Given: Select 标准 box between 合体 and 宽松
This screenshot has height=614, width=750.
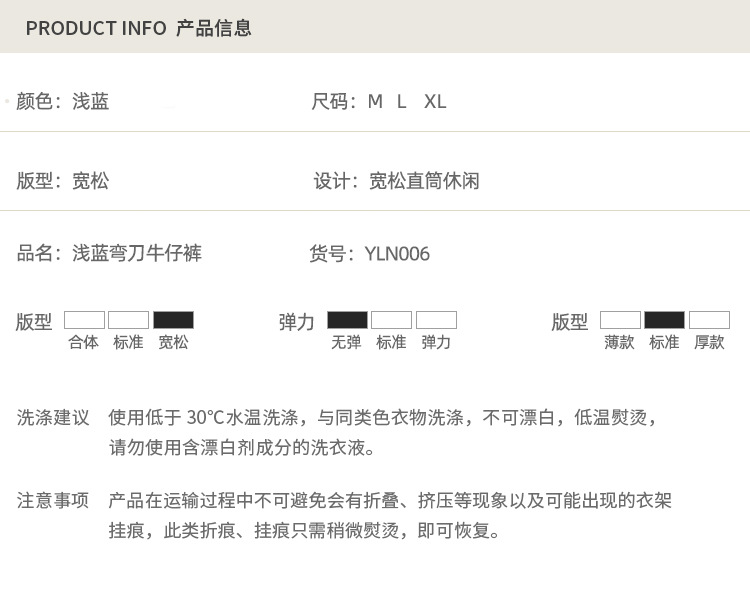Looking at the screenshot, I should pos(128,320).
